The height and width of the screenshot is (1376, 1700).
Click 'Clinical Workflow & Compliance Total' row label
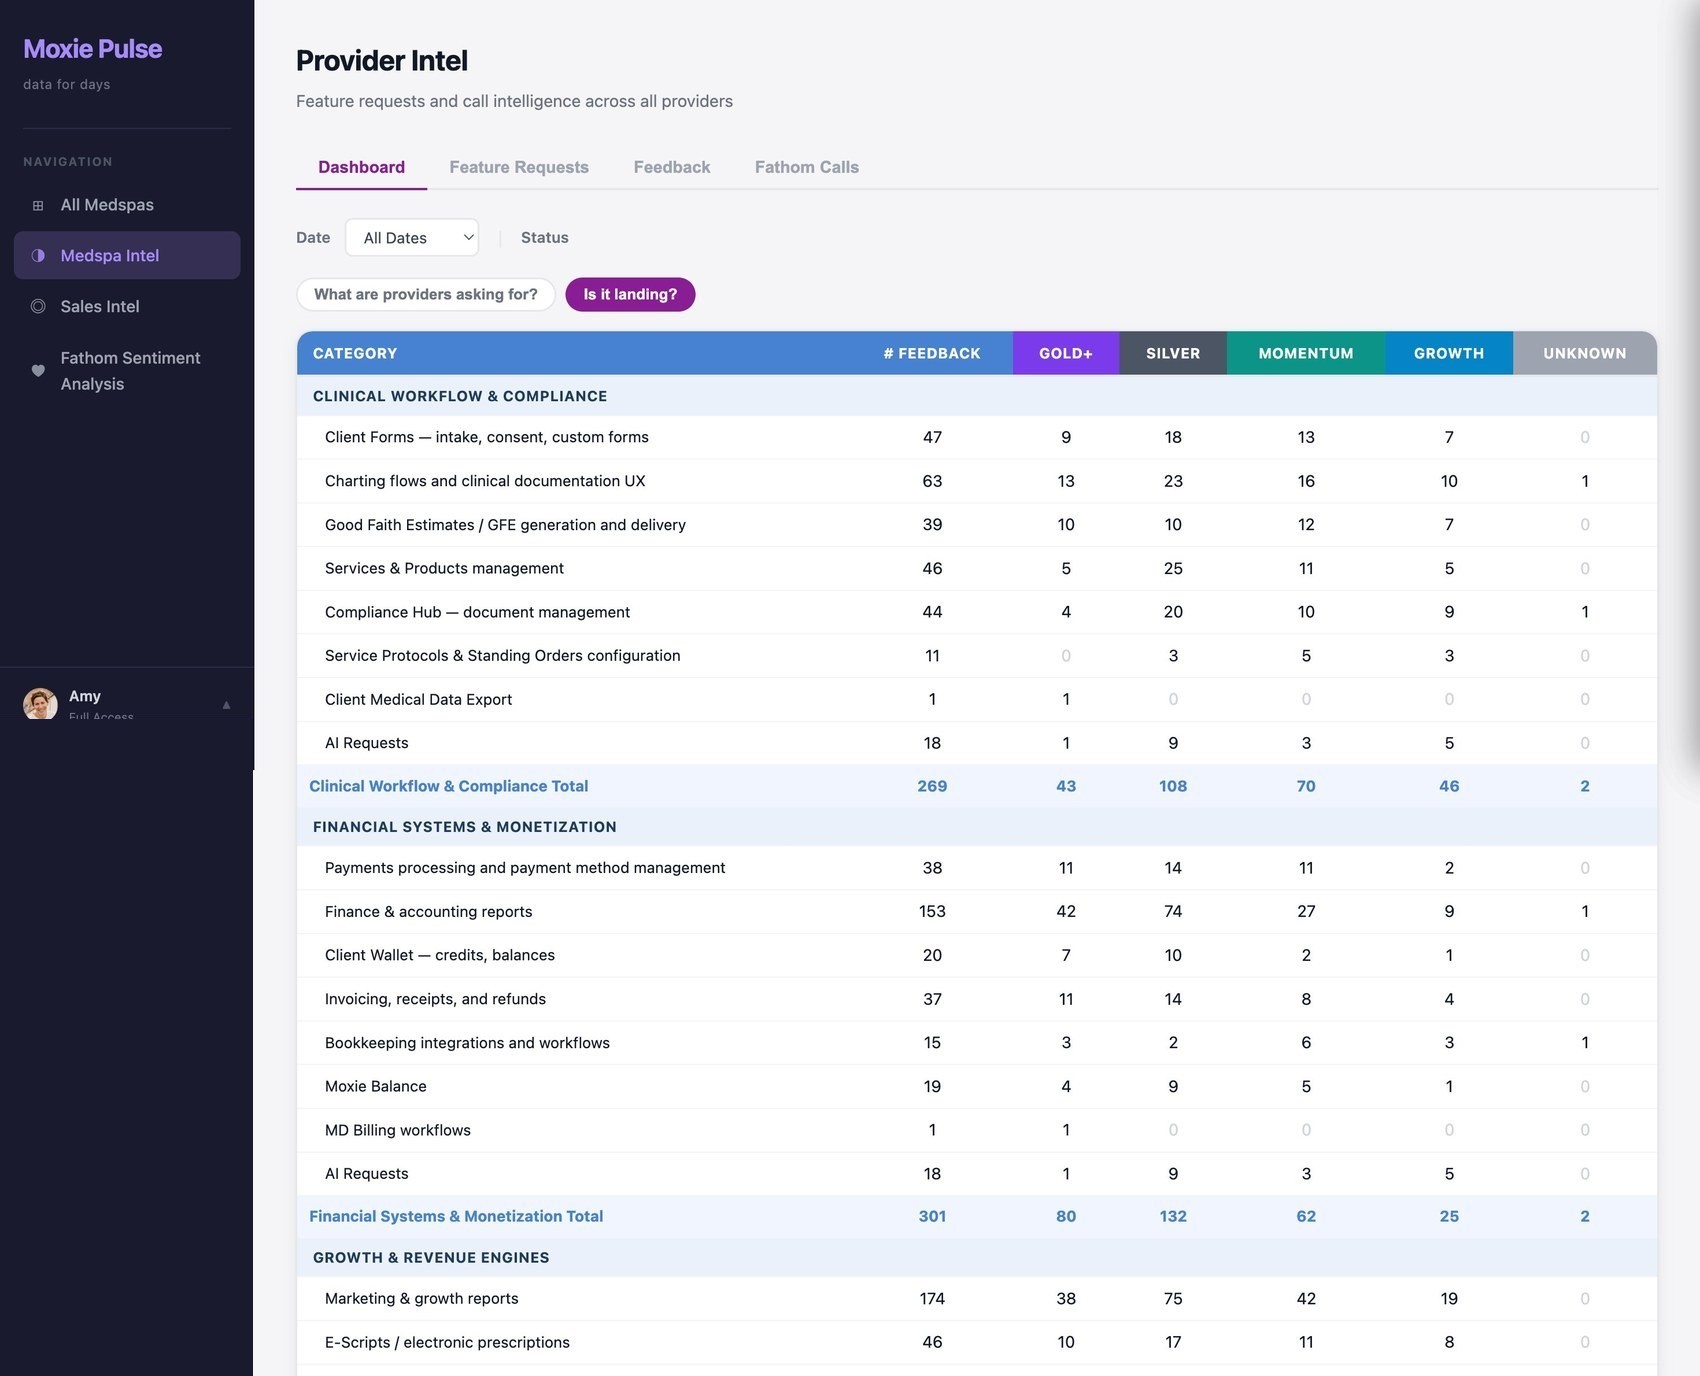[449, 787]
